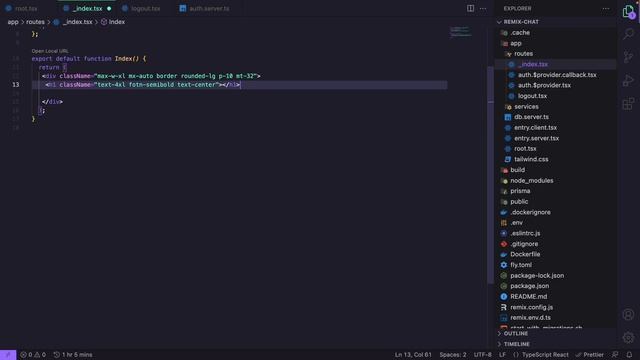Open the notifications bell in status bar
Screen dimensions: 640x360
click(x=629, y=355)
